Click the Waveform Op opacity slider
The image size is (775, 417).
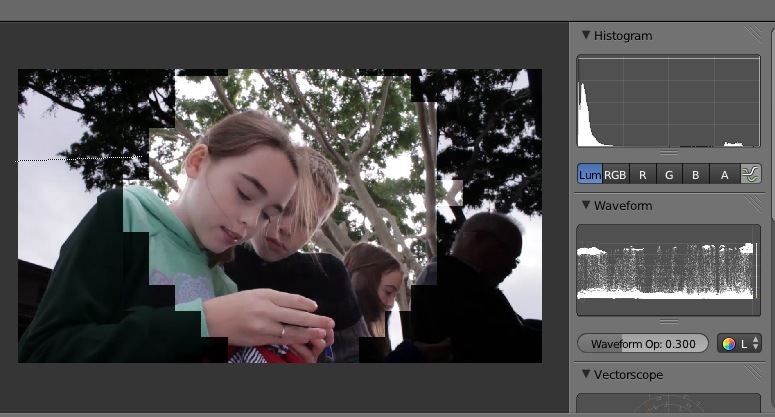[643, 343]
